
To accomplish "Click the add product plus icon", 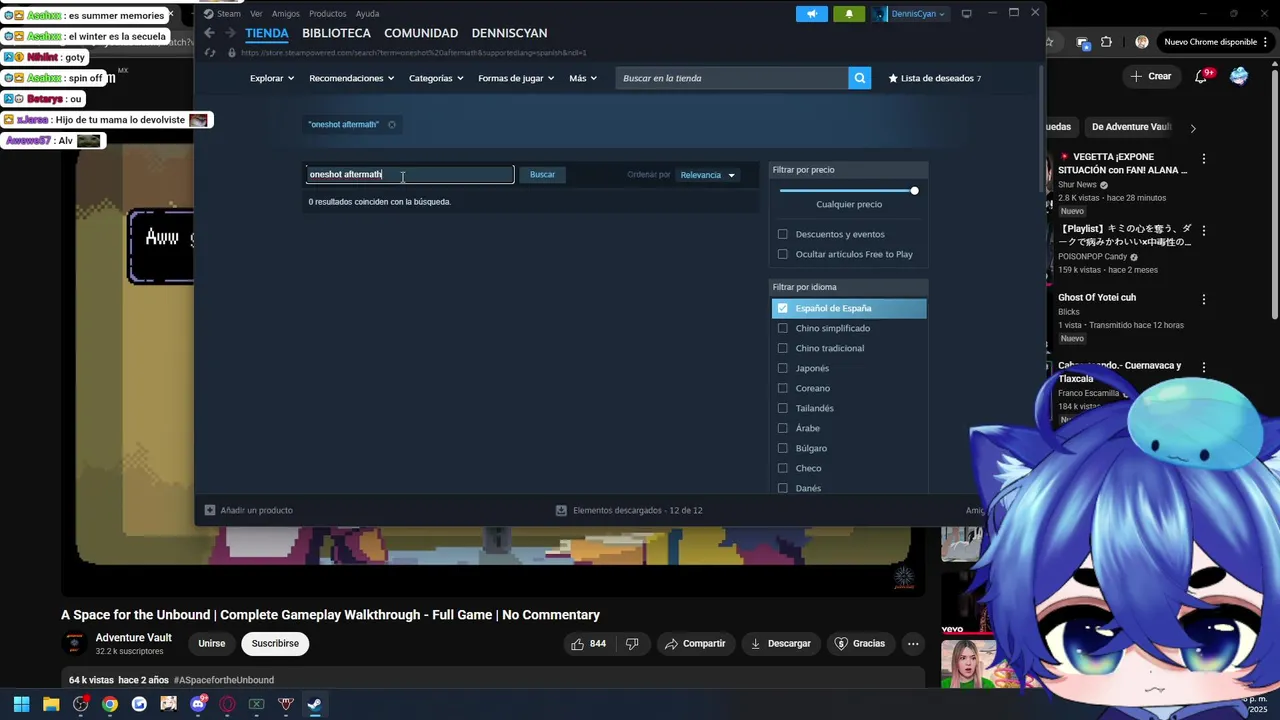I will coord(210,510).
